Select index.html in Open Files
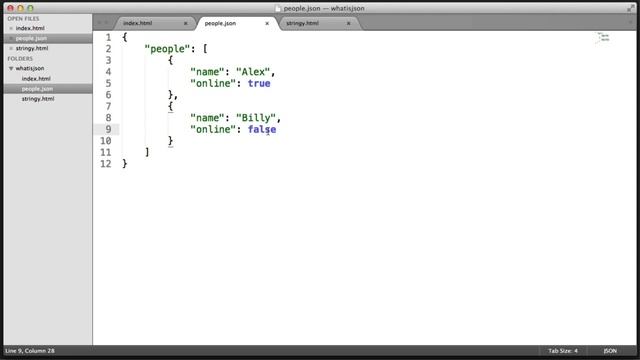This screenshot has width=640, height=360. click(30, 28)
